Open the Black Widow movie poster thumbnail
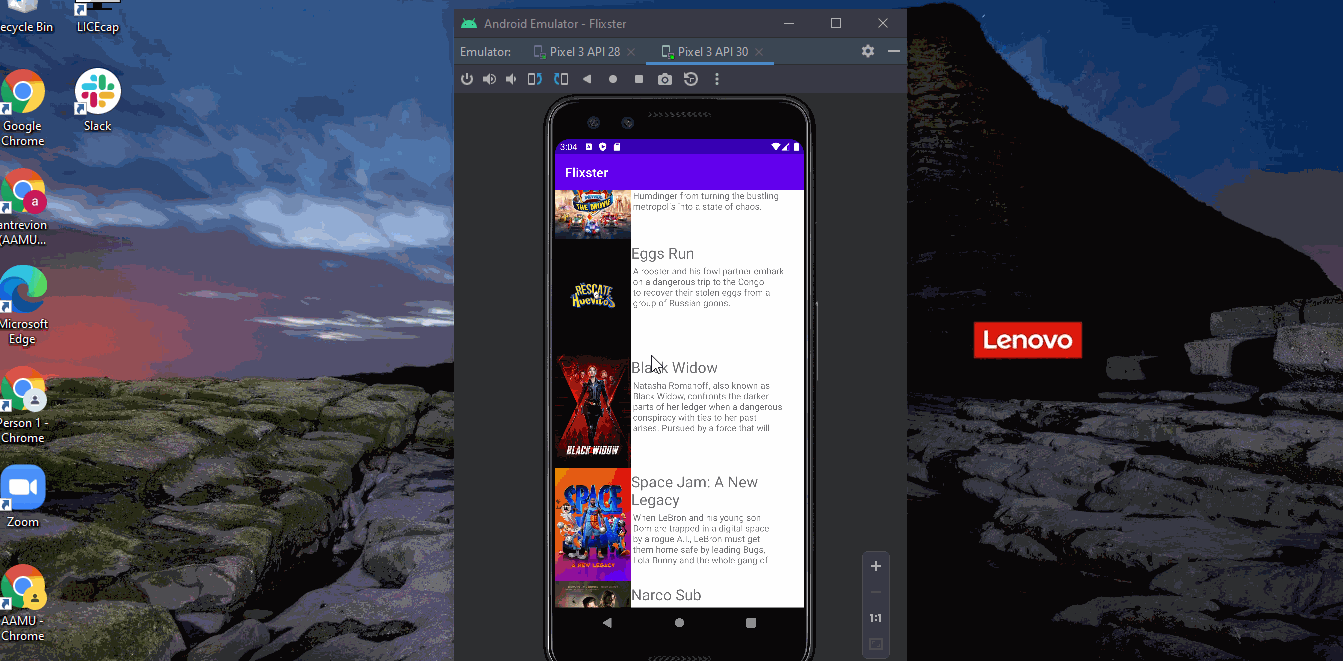 (x=592, y=408)
